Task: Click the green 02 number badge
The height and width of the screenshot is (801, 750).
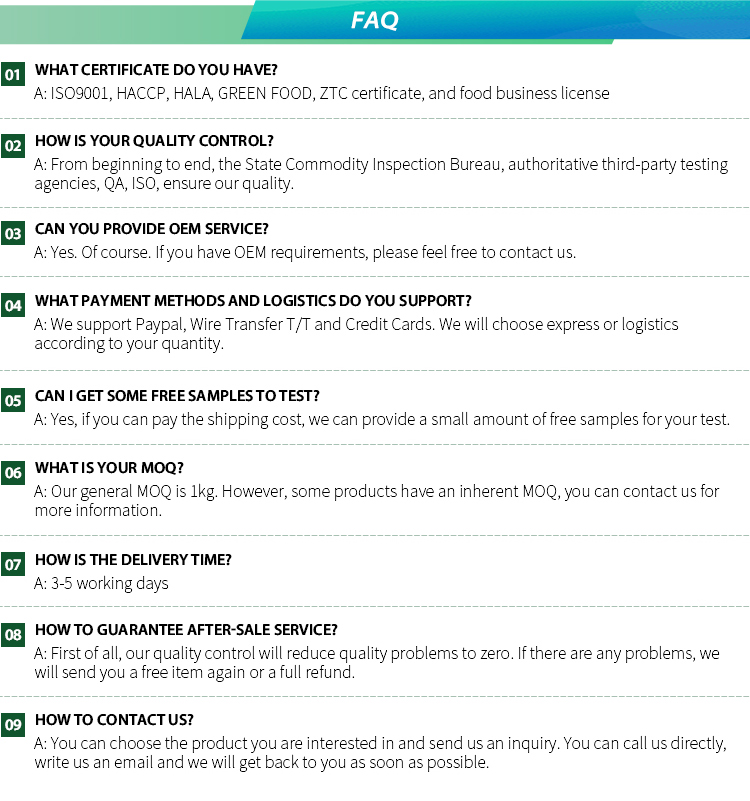Action: tap(13, 146)
